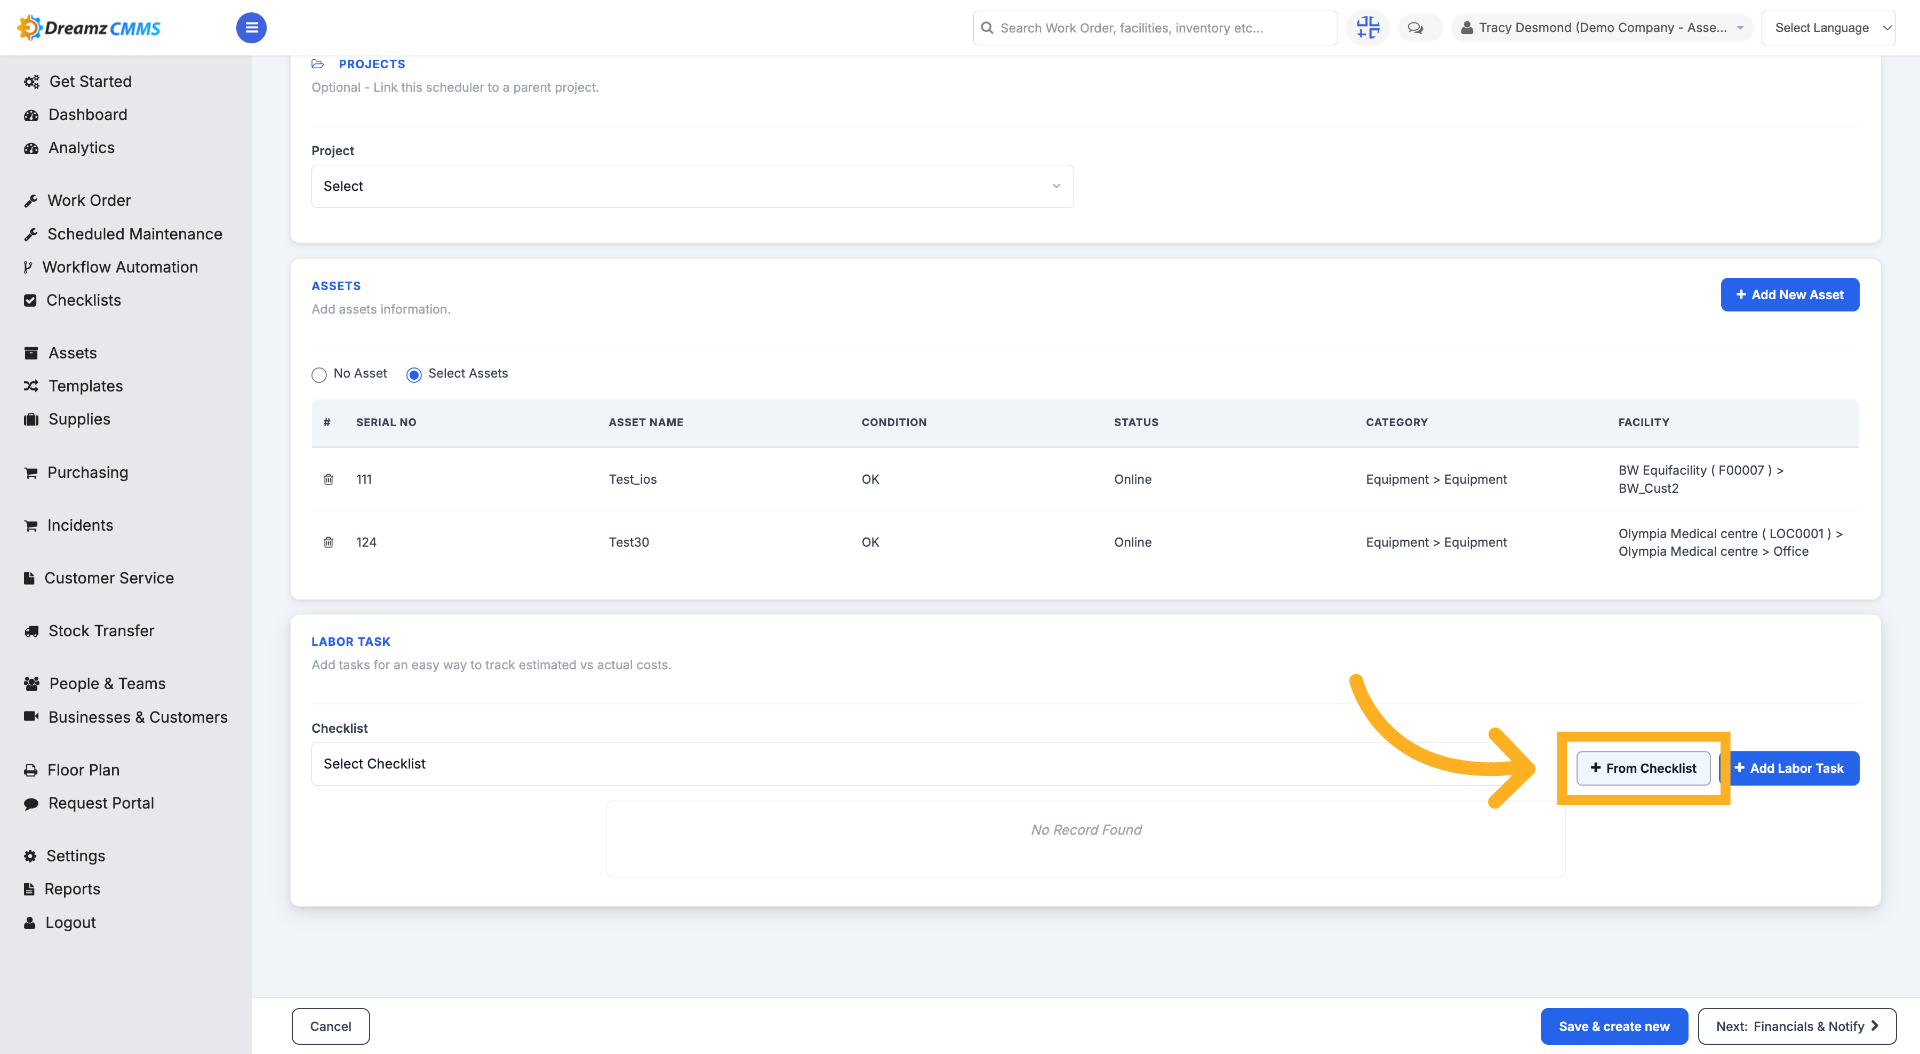This screenshot has width=1920, height=1054.
Task: Choose the Select Assets radio option
Action: point(414,375)
